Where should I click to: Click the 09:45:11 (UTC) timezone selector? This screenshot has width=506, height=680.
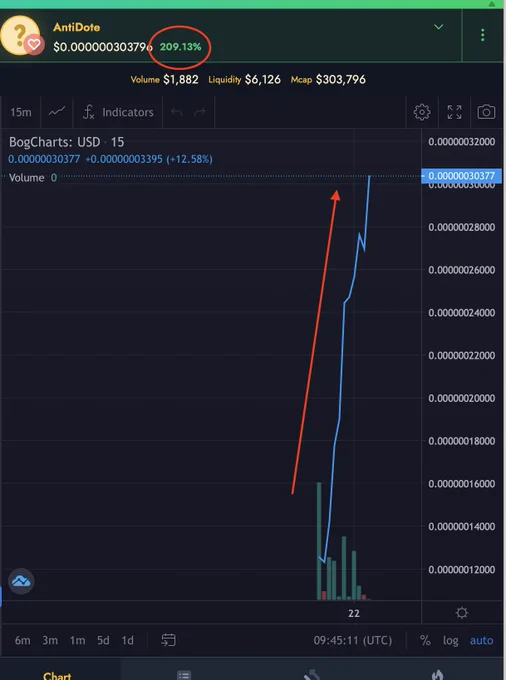point(353,640)
